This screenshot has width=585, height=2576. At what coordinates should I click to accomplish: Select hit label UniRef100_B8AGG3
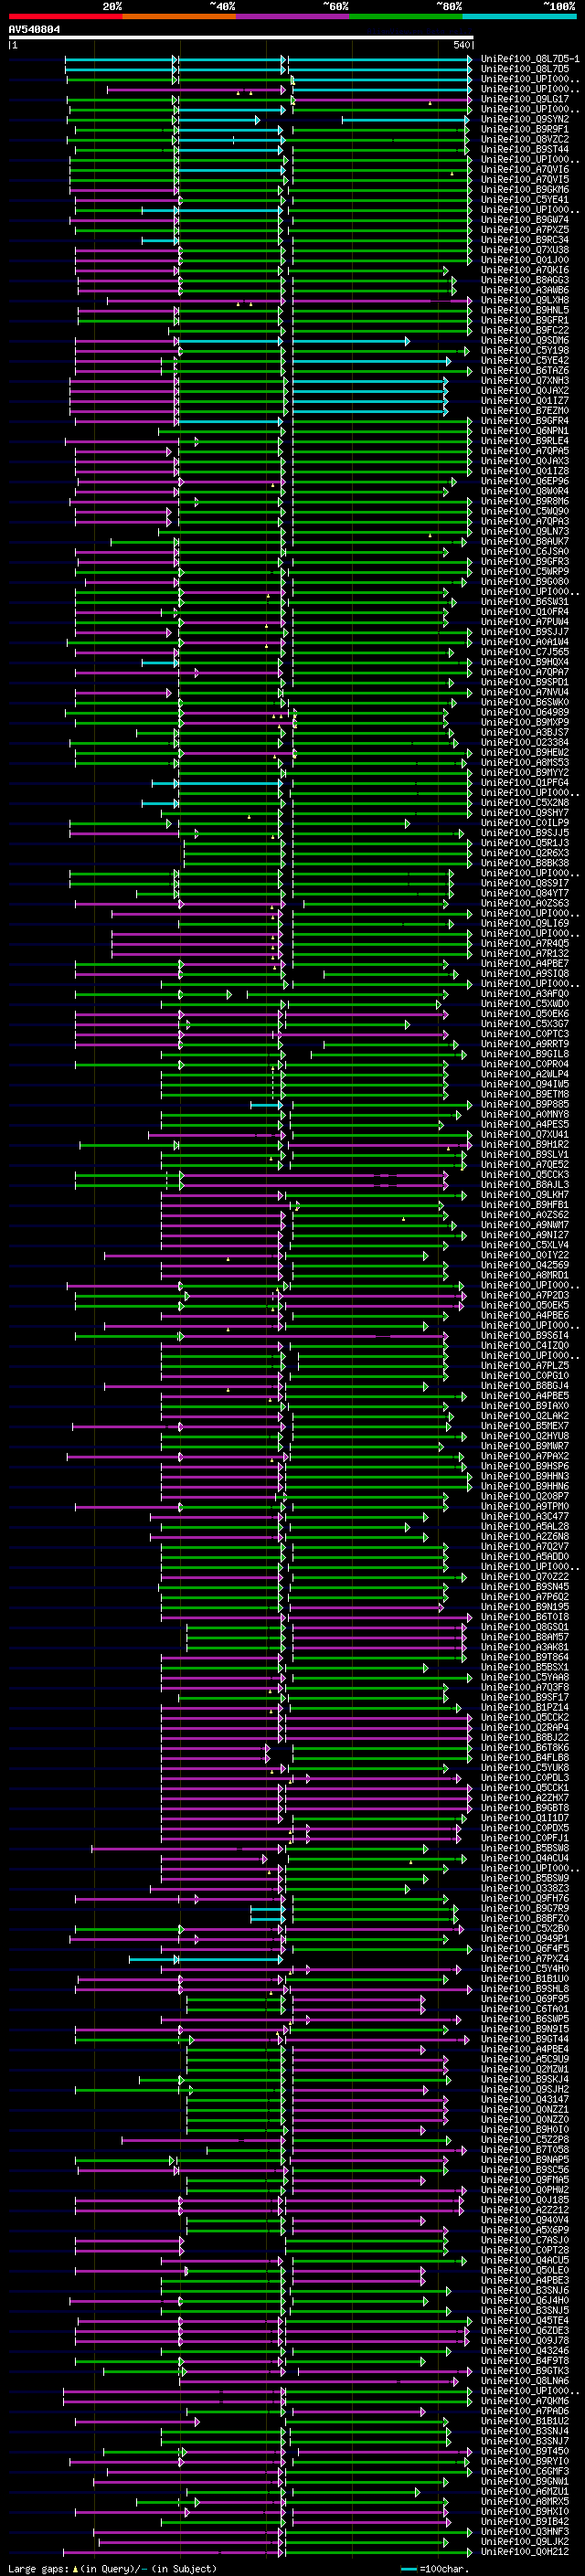pos(524,280)
